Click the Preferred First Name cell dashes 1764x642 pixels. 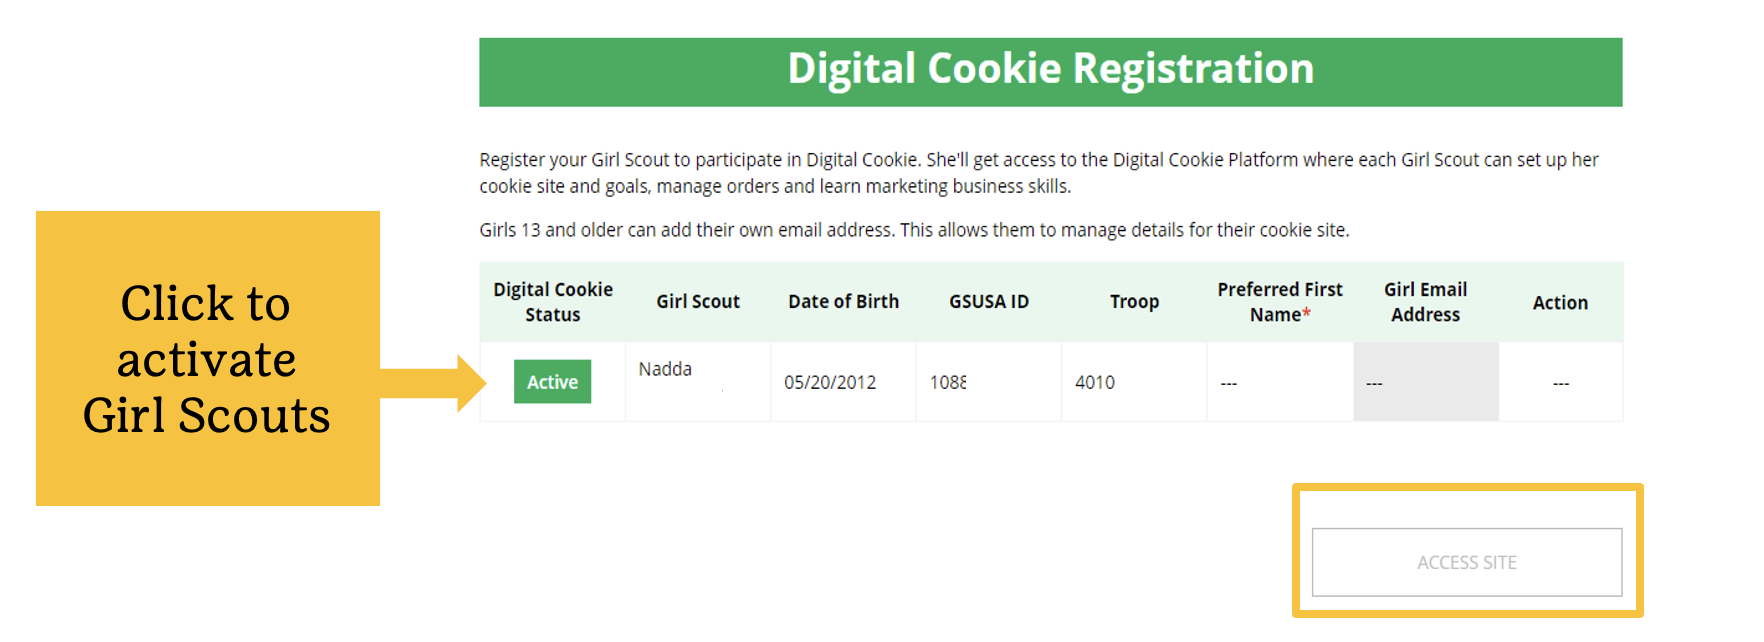1228,383
